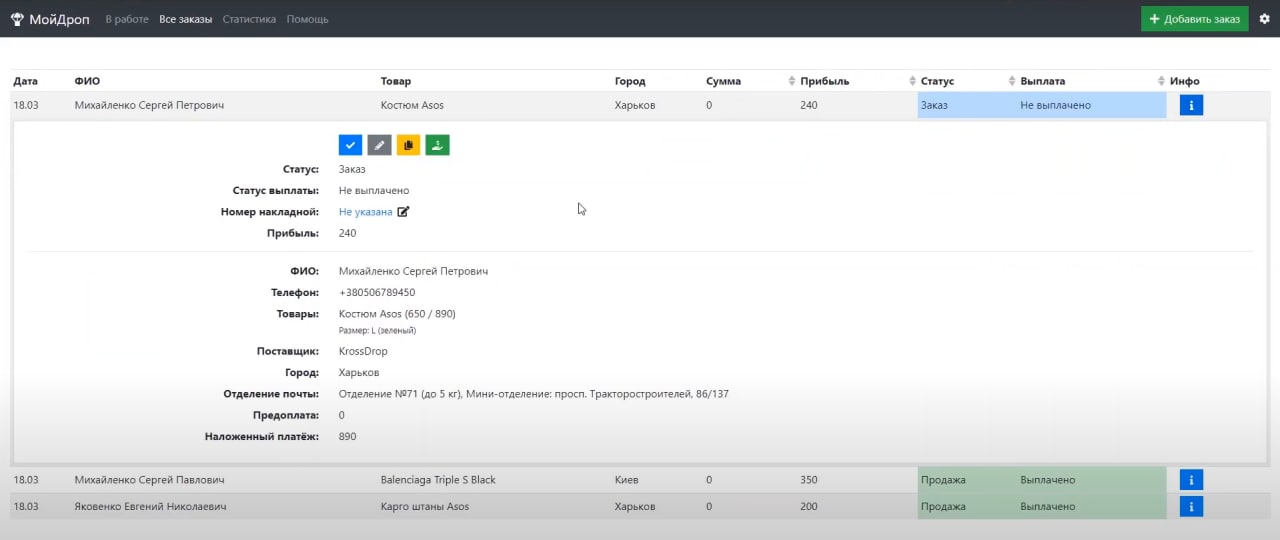Click the gray pencil edit-order button
Image resolution: width=1280 pixels, height=540 pixels.
coord(379,145)
